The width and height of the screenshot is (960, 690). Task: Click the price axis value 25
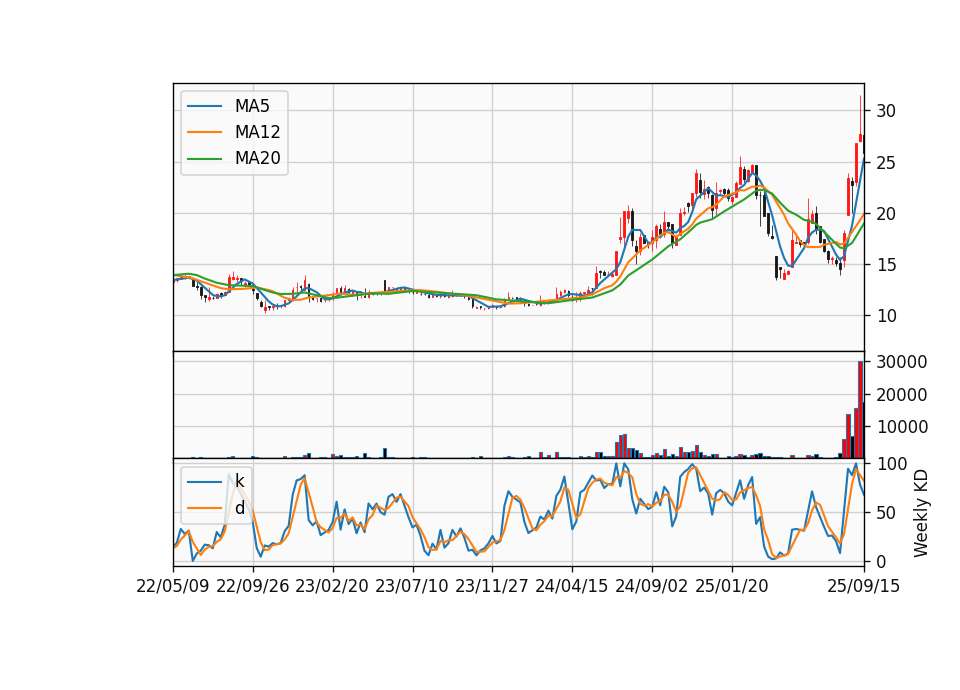pos(886,163)
